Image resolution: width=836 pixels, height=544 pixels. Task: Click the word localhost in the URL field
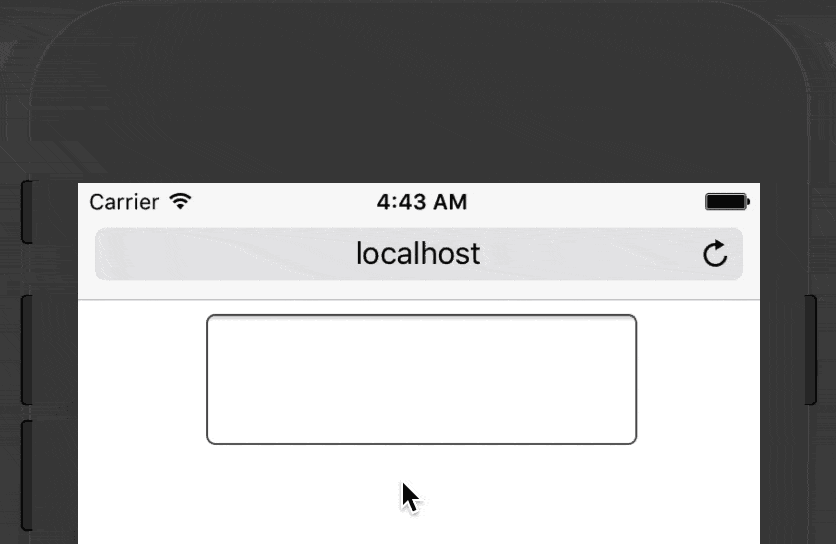point(418,253)
